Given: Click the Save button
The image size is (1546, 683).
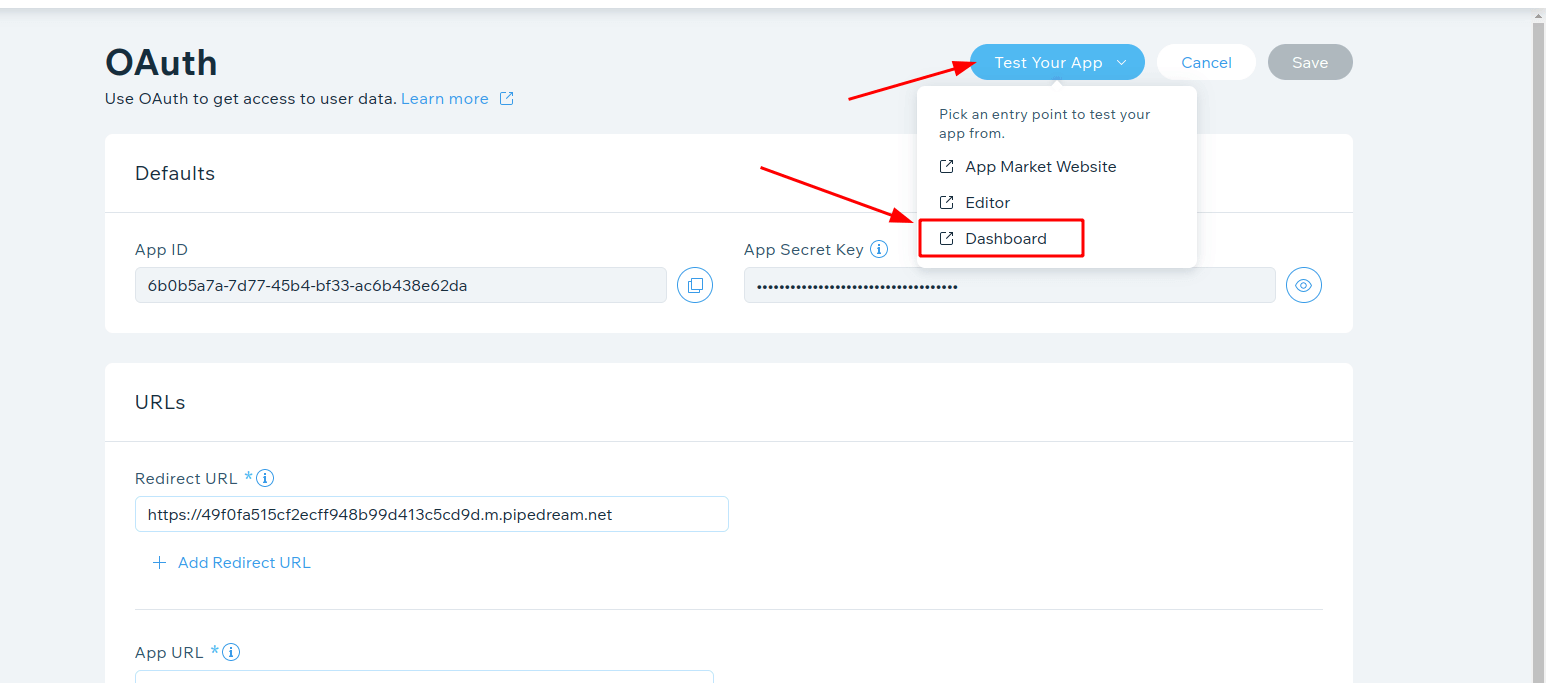Looking at the screenshot, I should click(1310, 61).
